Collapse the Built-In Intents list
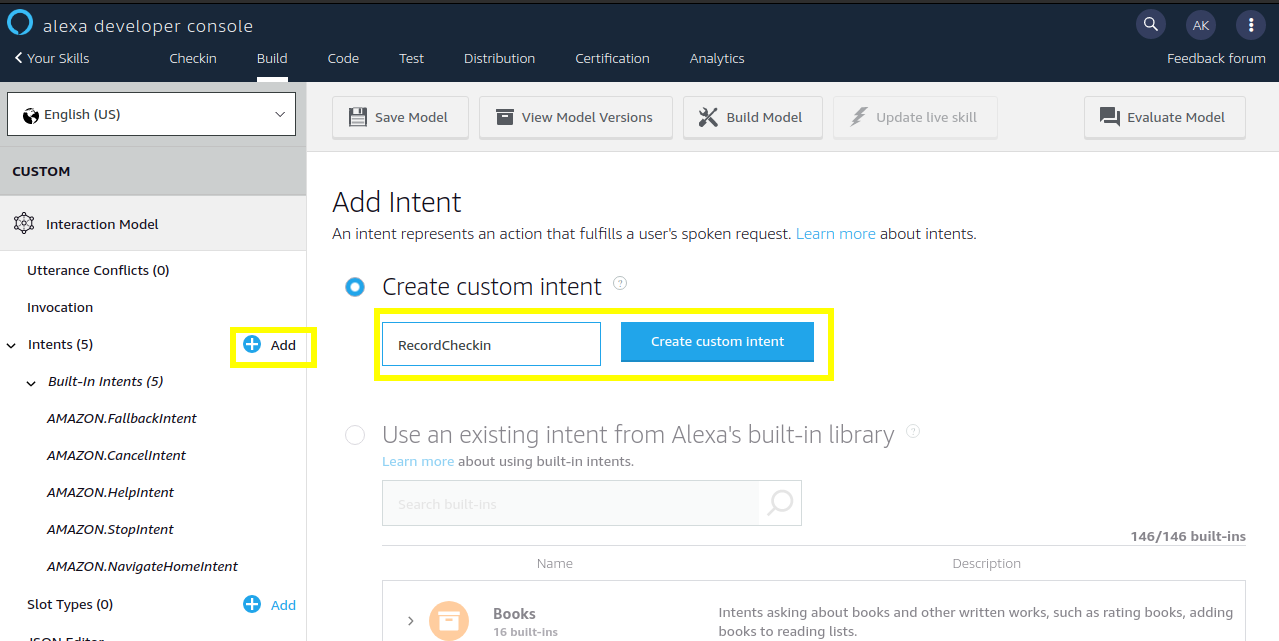This screenshot has width=1279, height=641. [30, 381]
